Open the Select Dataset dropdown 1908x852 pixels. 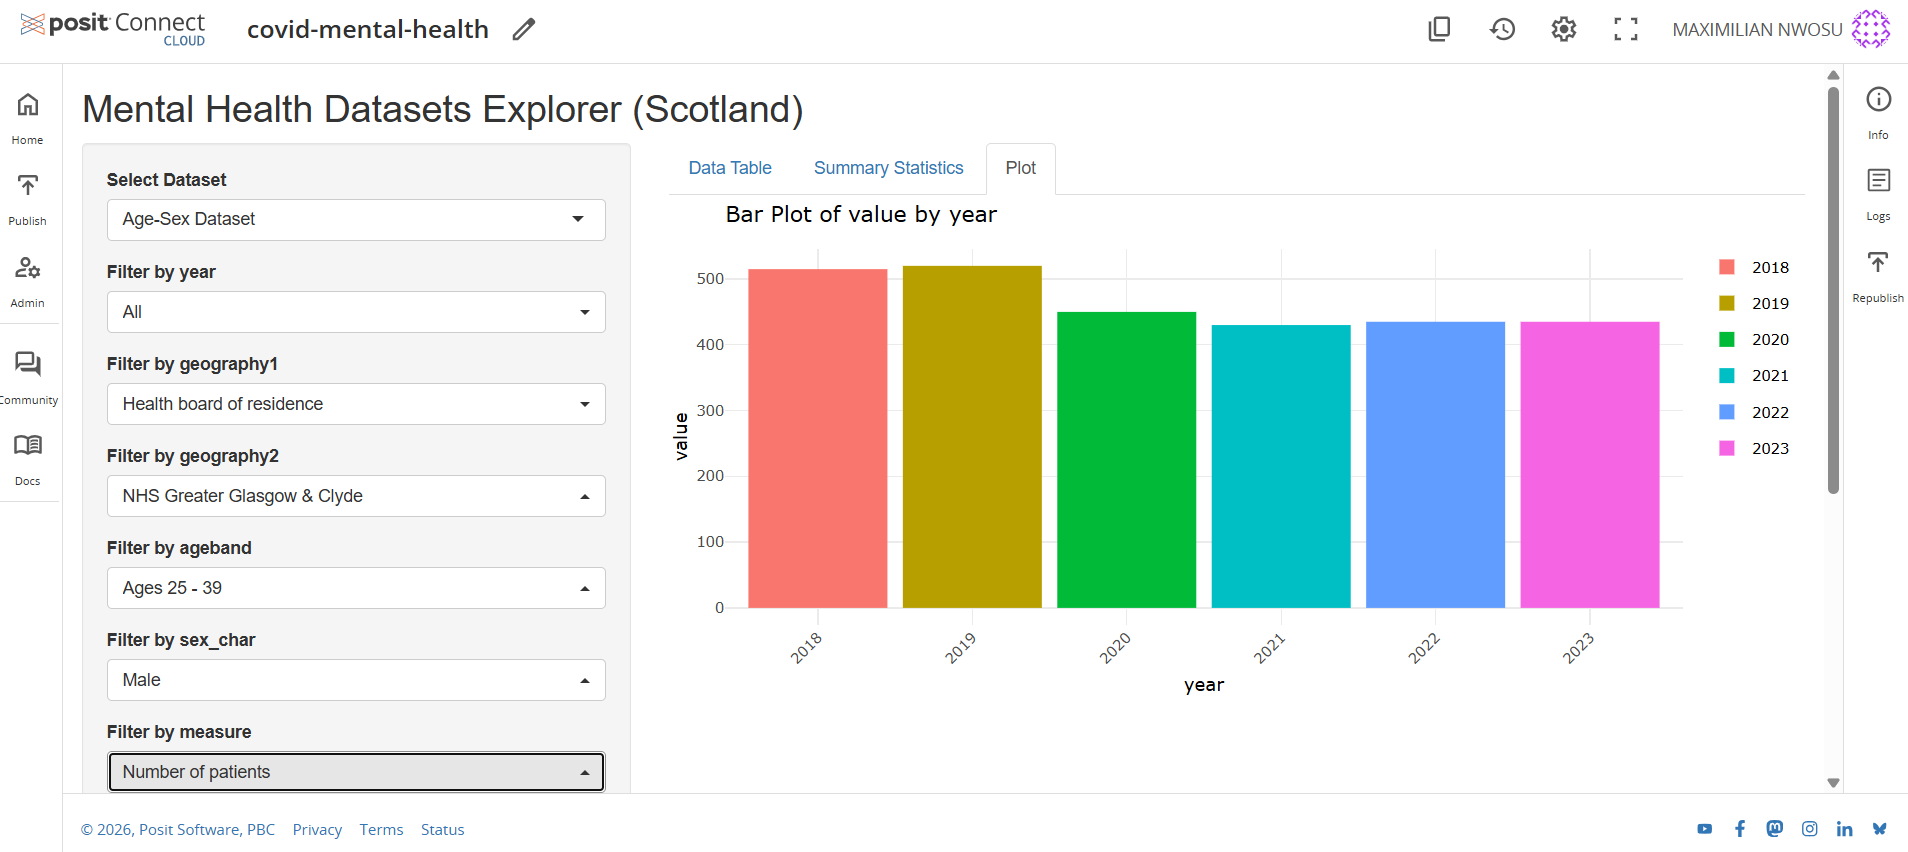point(356,220)
